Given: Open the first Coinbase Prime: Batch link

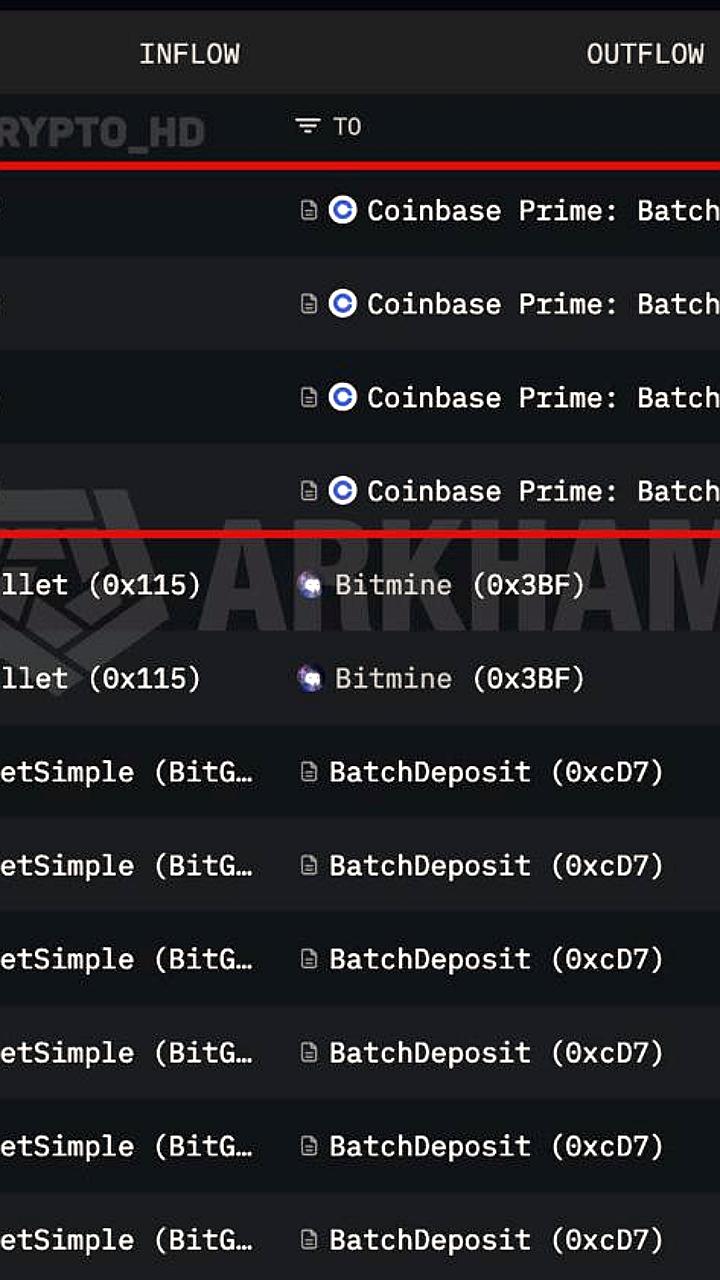Looking at the screenshot, I should click(x=540, y=211).
